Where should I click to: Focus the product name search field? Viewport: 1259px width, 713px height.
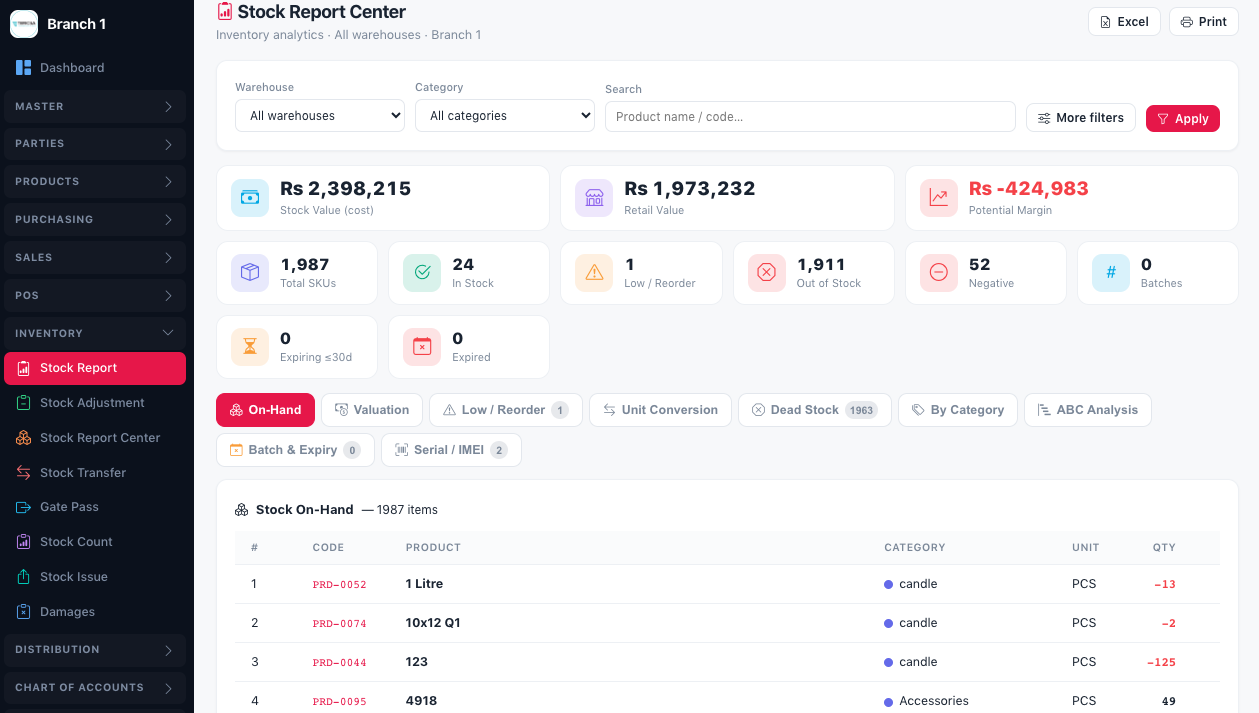[x=810, y=117]
